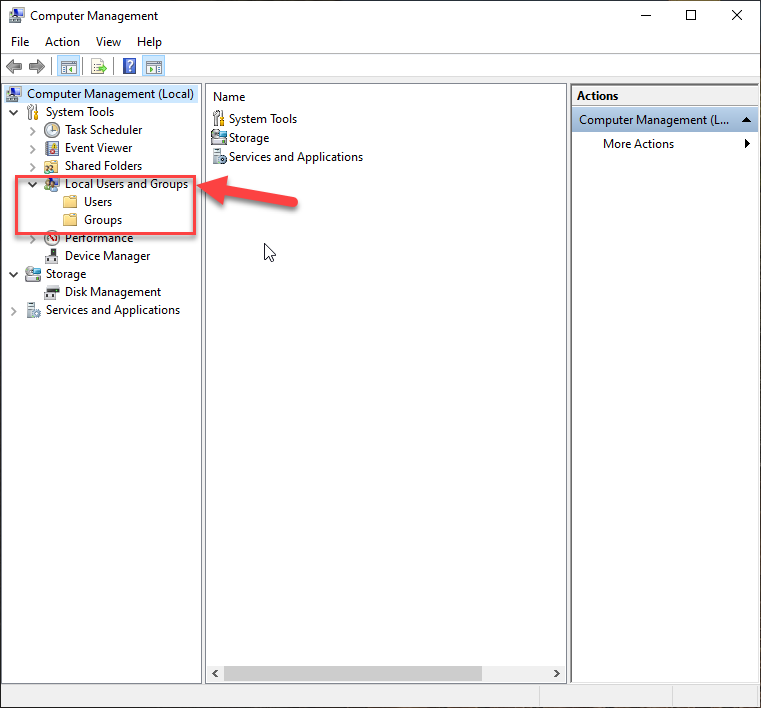
Task: Toggle Show/Hide Action Pane button
Action: click(x=153, y=67)
